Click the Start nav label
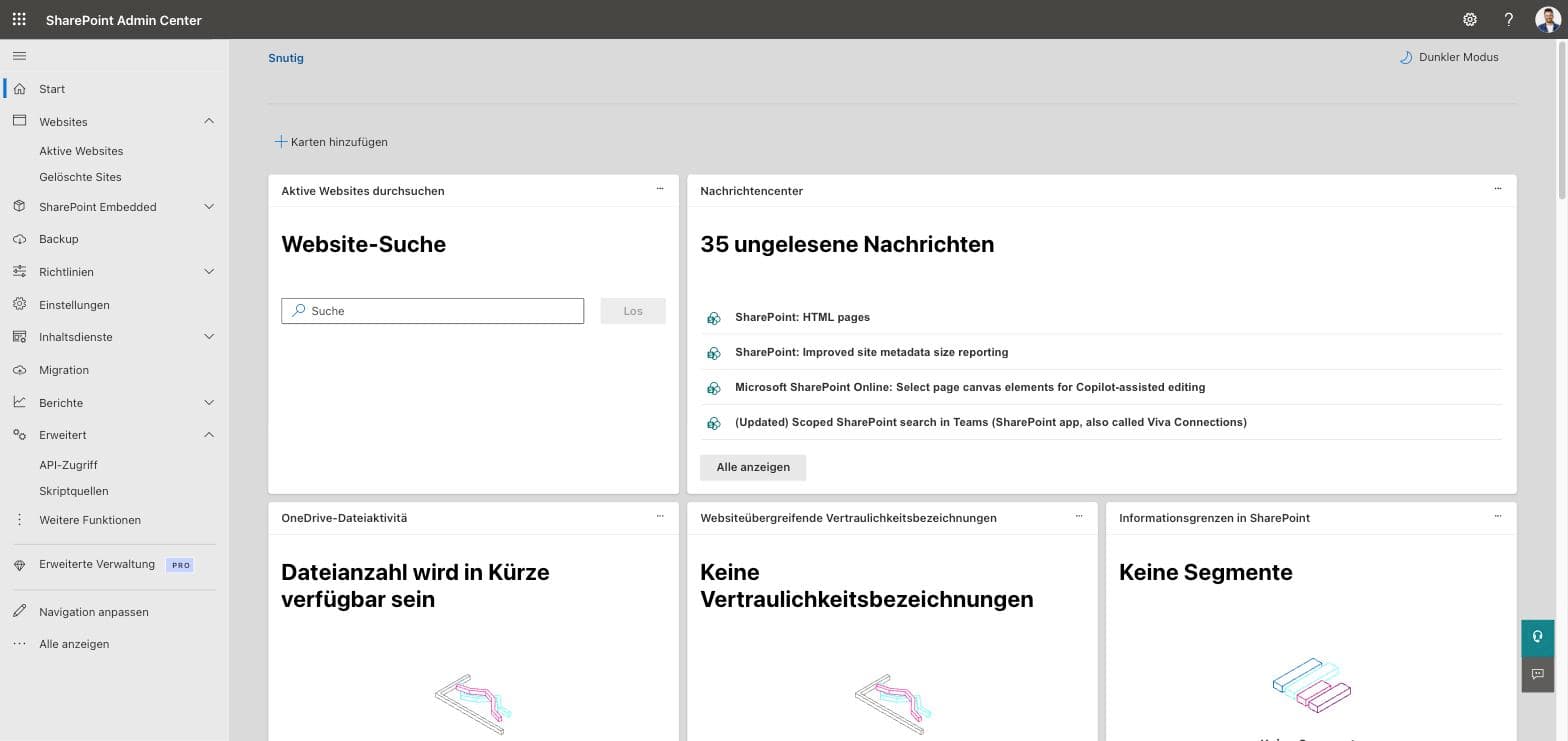This screenshot has height=741, width=1568. point(52,89)
